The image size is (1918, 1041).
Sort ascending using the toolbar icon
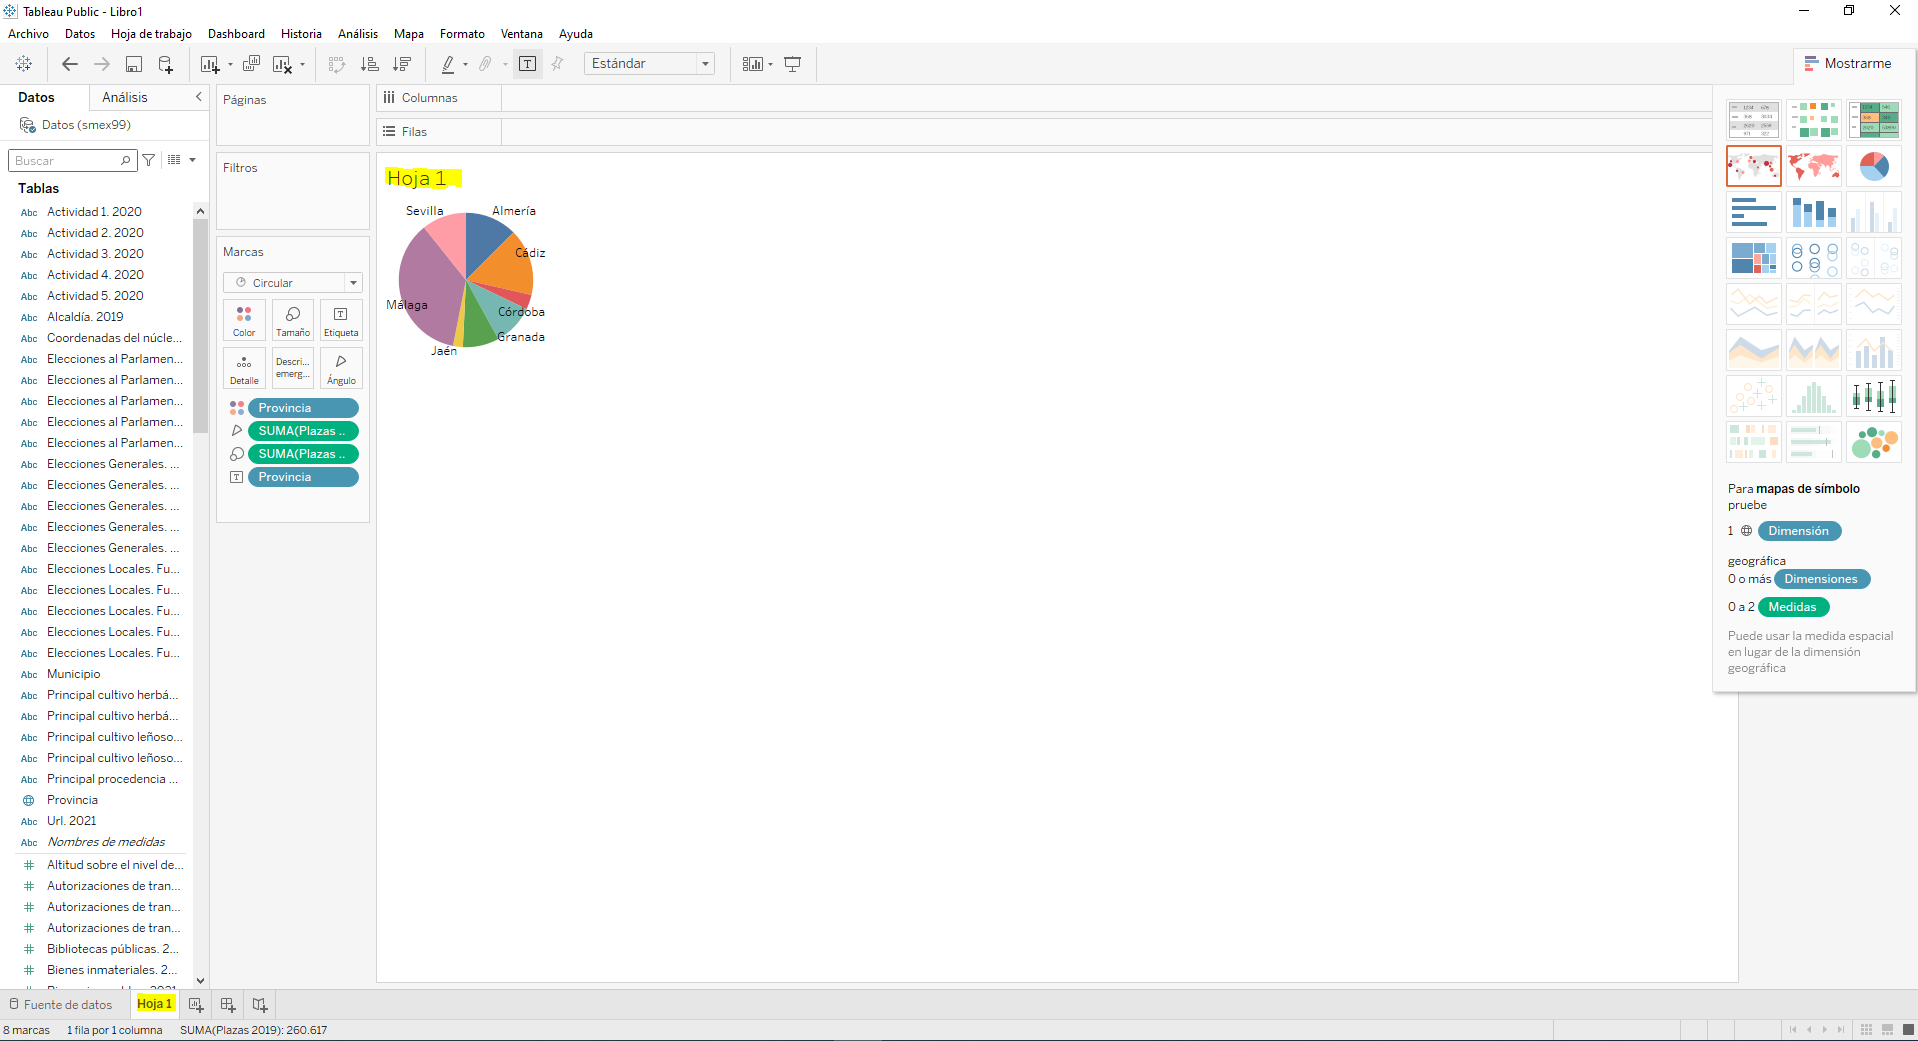[369, 64]
